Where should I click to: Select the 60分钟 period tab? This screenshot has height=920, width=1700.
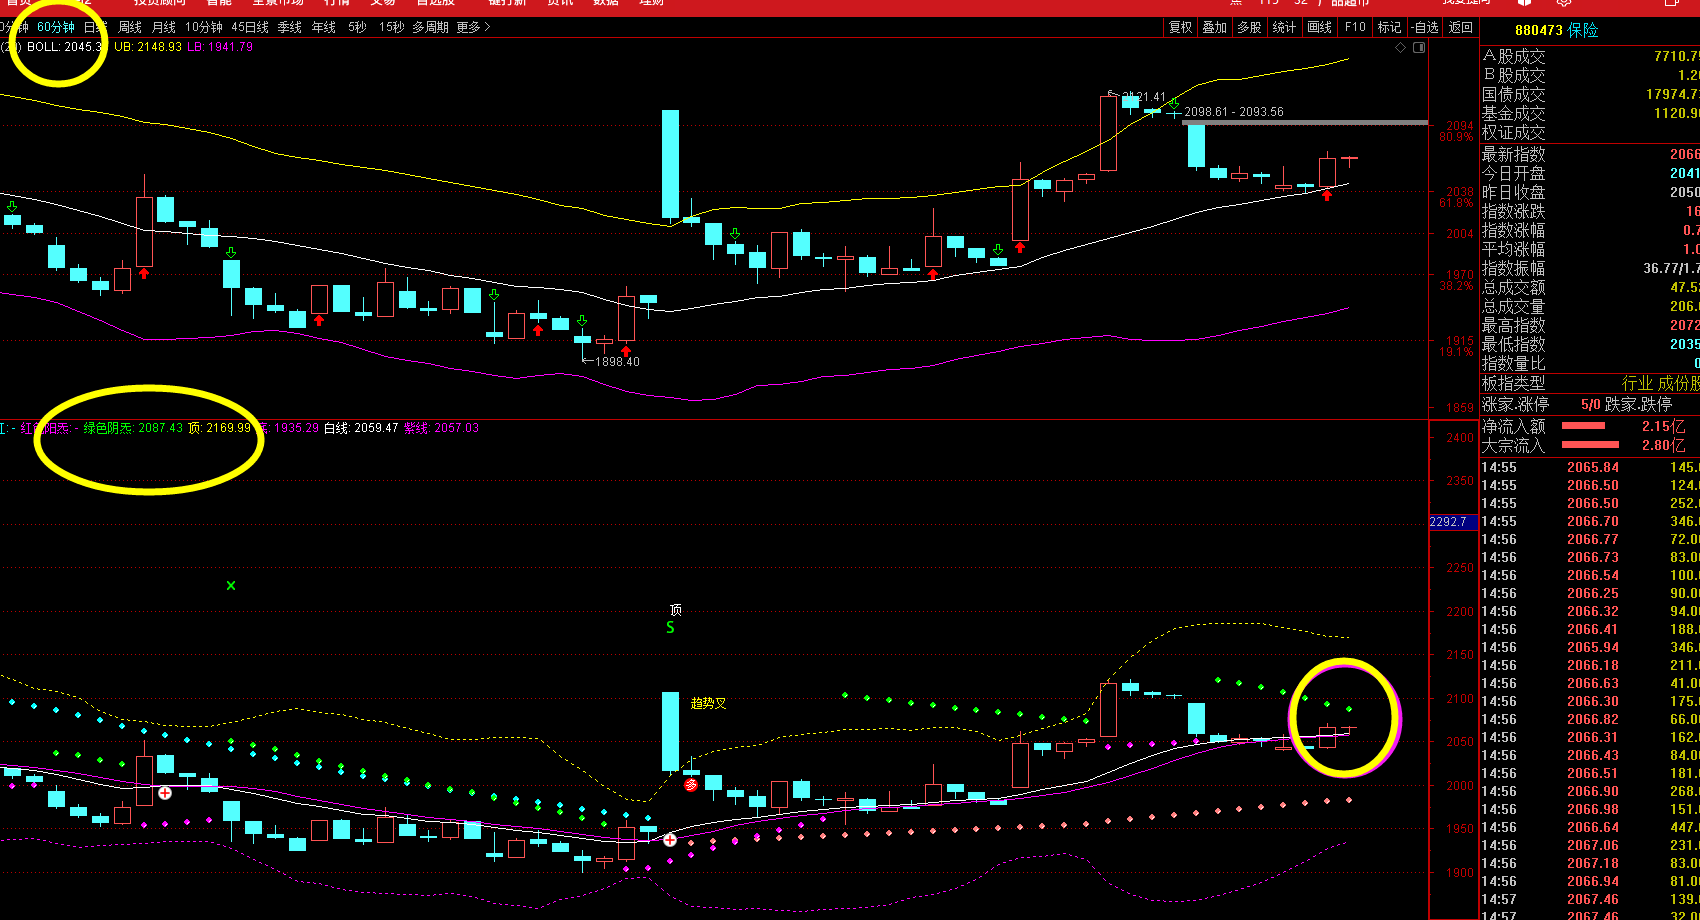(x=56, y=27)
